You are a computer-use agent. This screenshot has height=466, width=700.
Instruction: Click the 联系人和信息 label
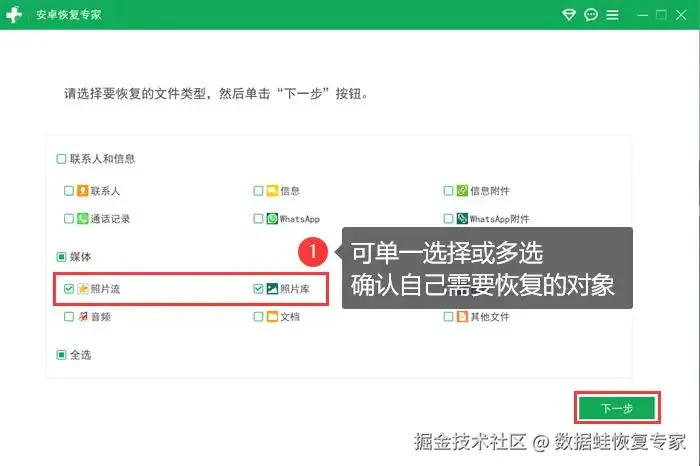(x=102, y=159)
